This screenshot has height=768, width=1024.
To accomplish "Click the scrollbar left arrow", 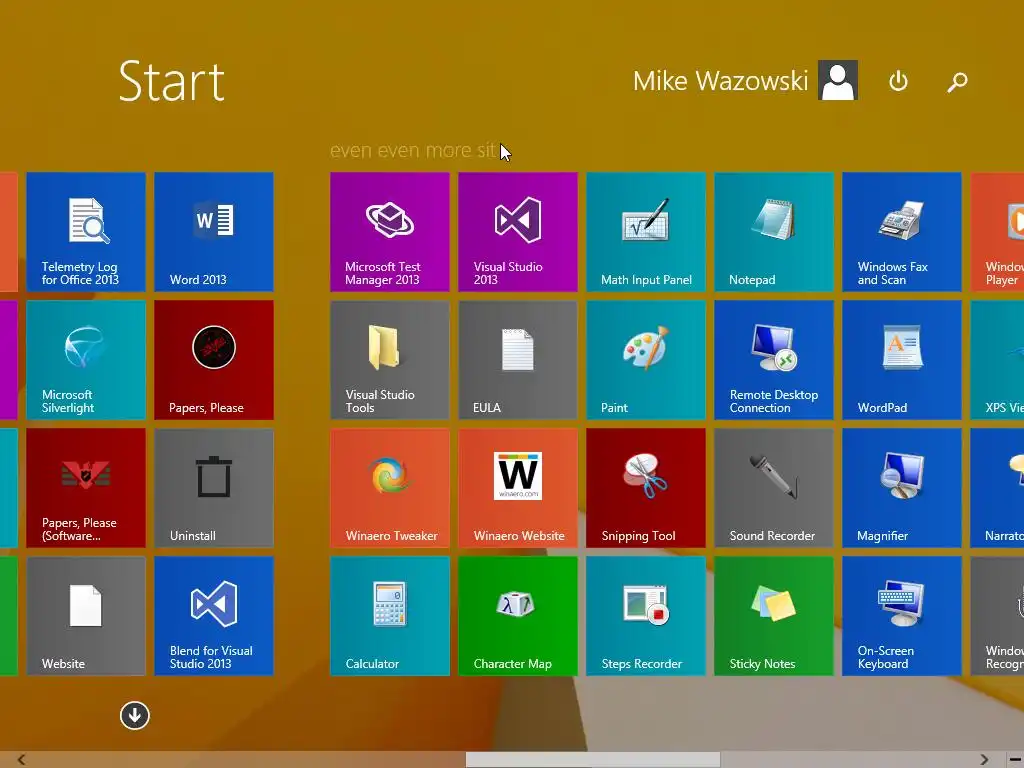I will (x=22, y=760).
